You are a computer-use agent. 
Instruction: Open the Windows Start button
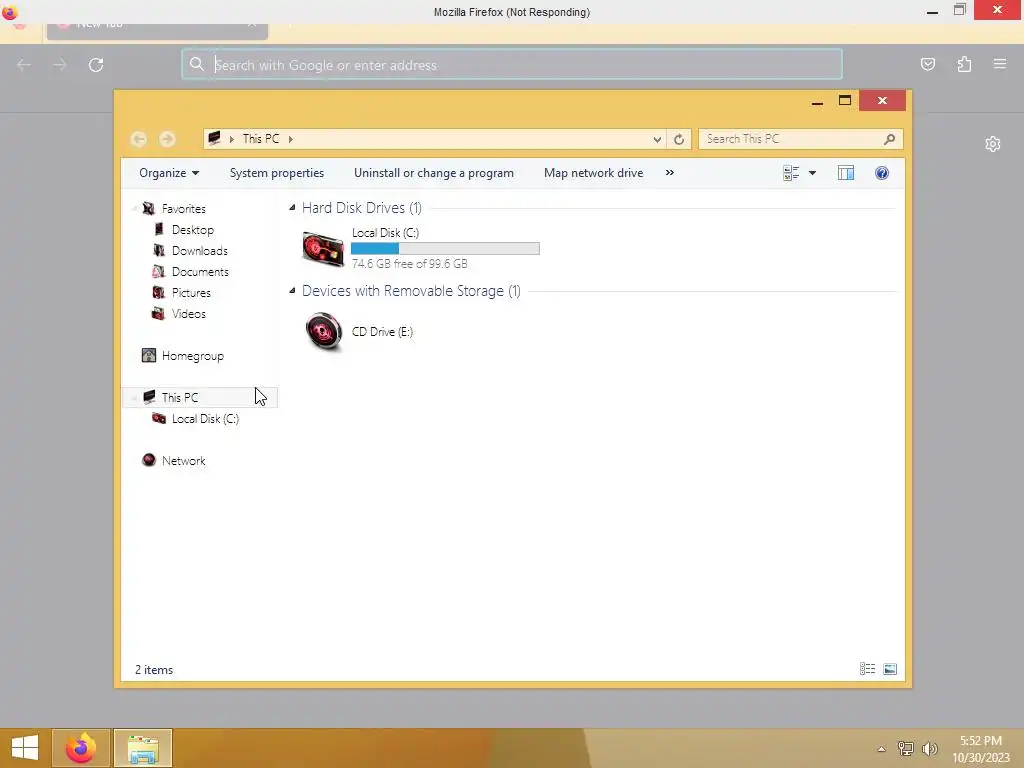pyautogui.click(x=25, y=748)
